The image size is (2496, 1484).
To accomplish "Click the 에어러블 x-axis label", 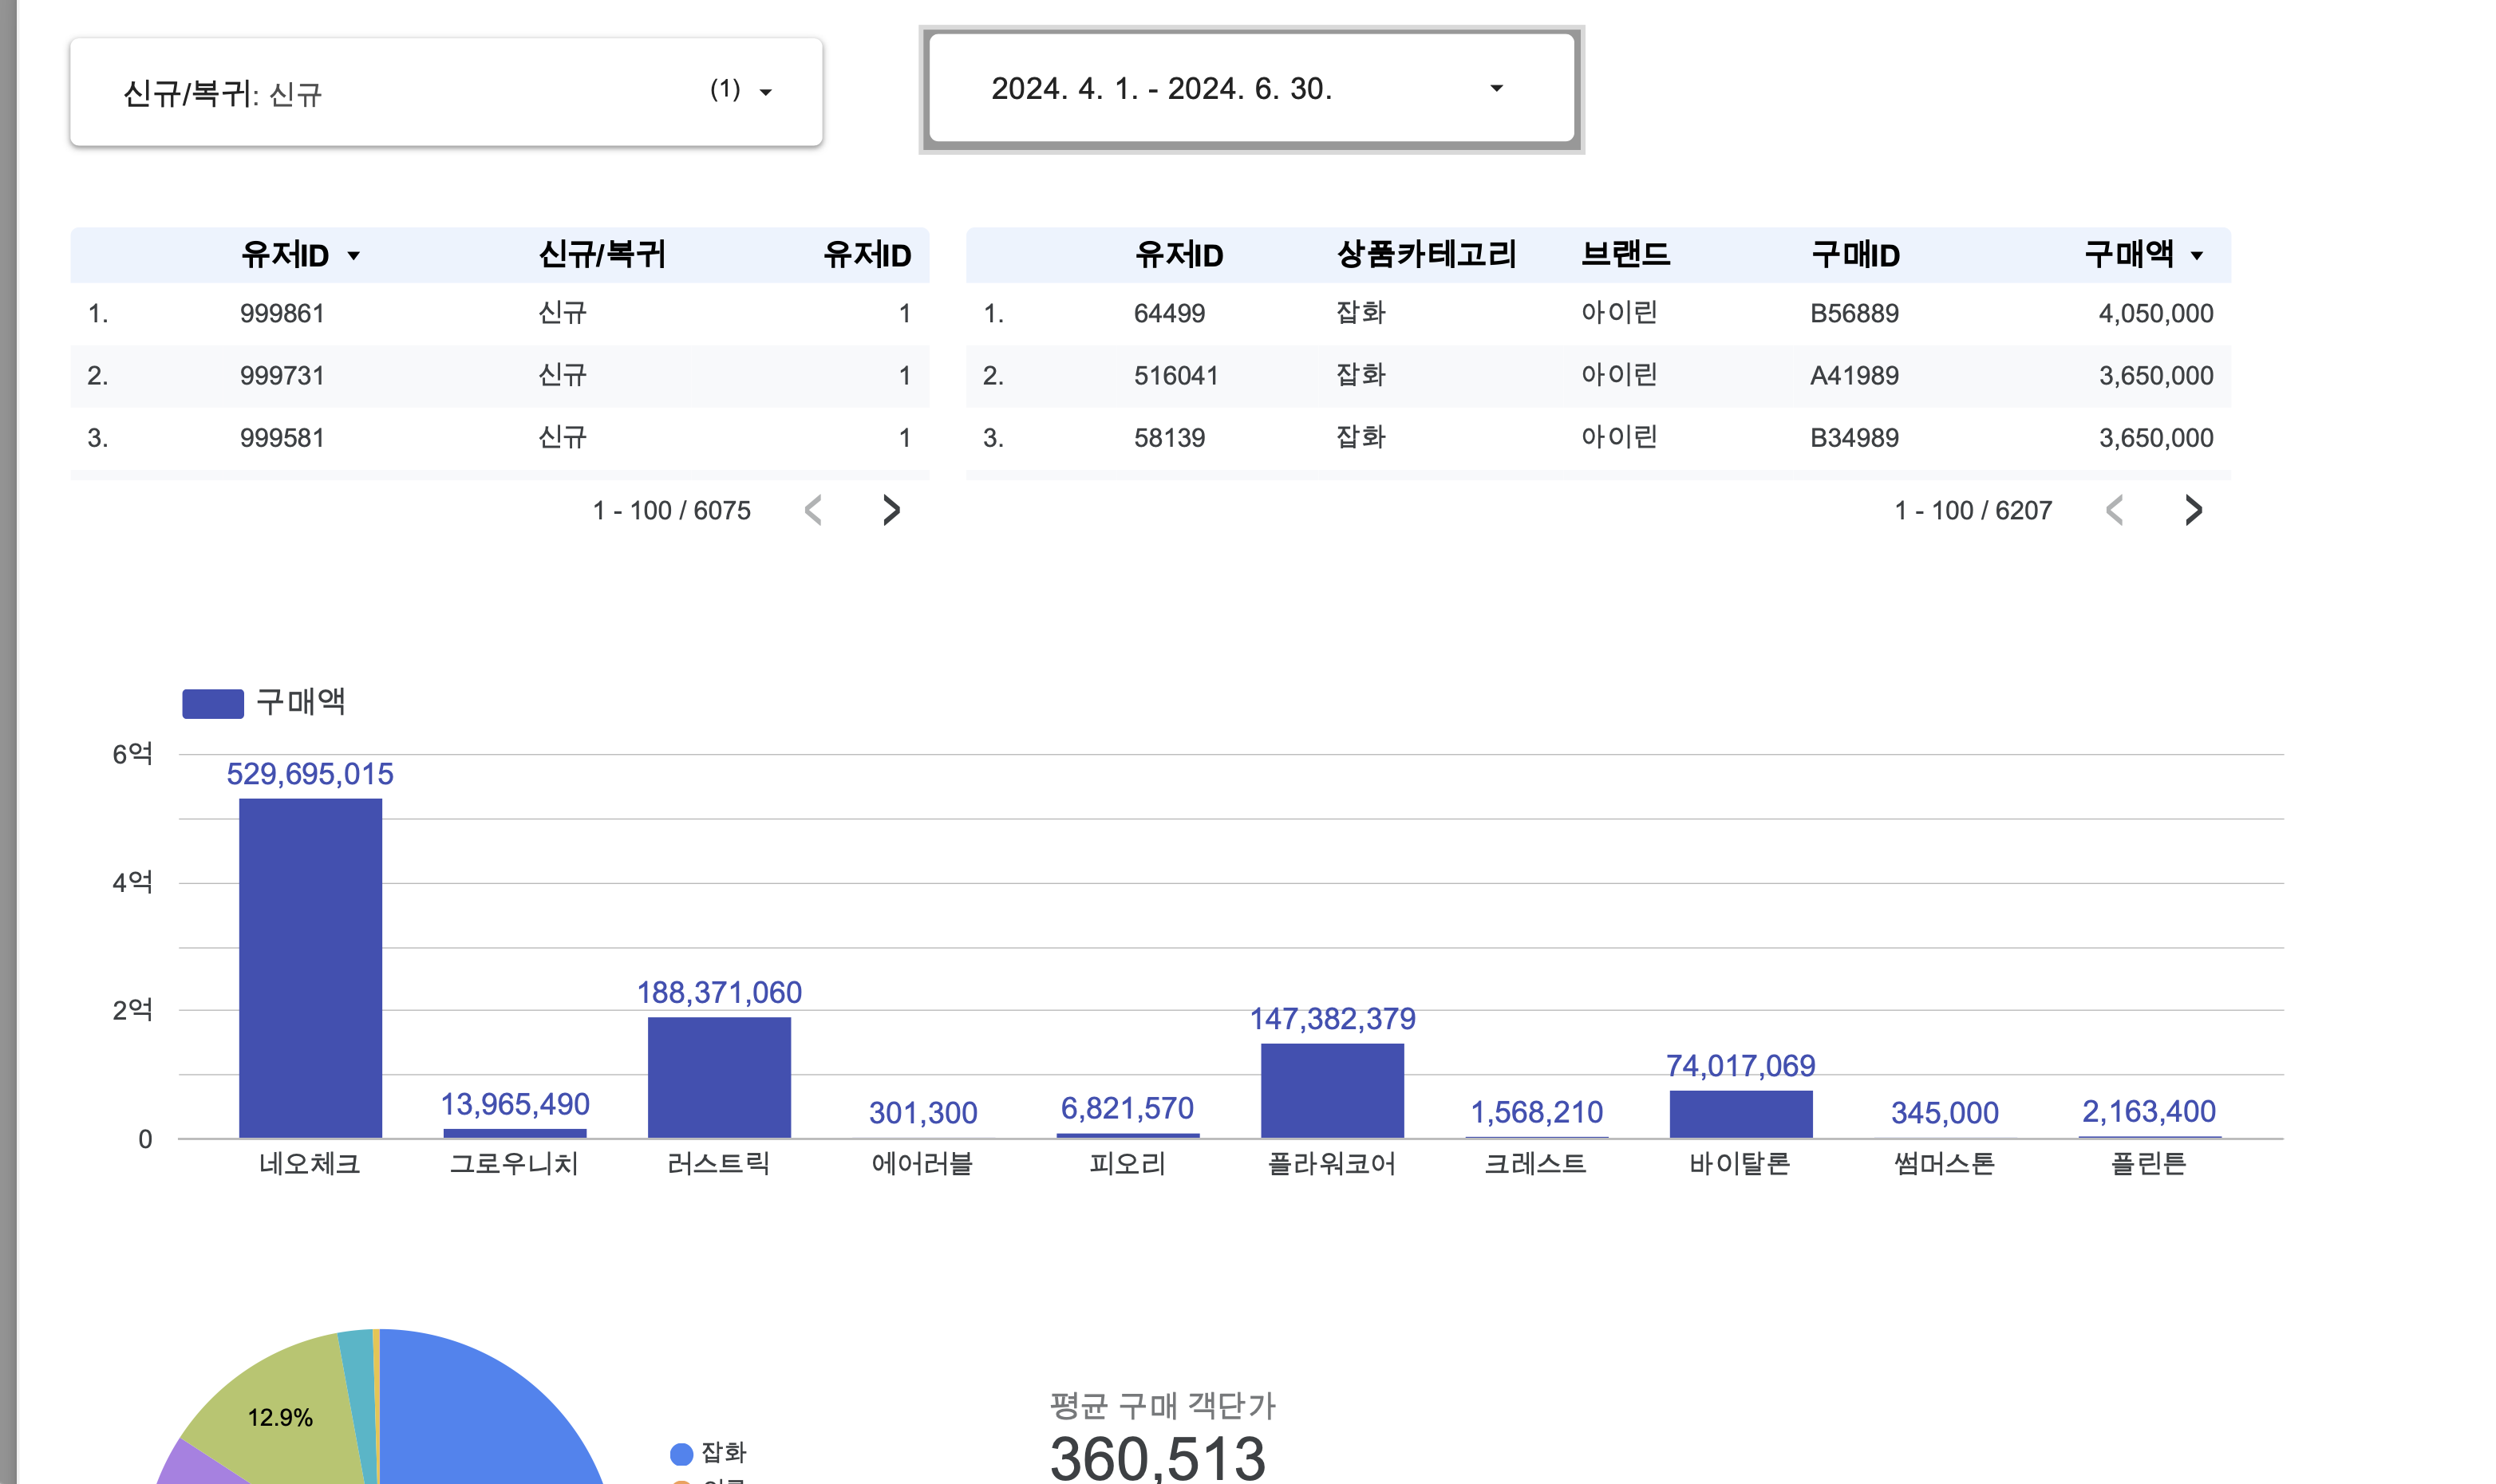I will tap(922, 1164).
